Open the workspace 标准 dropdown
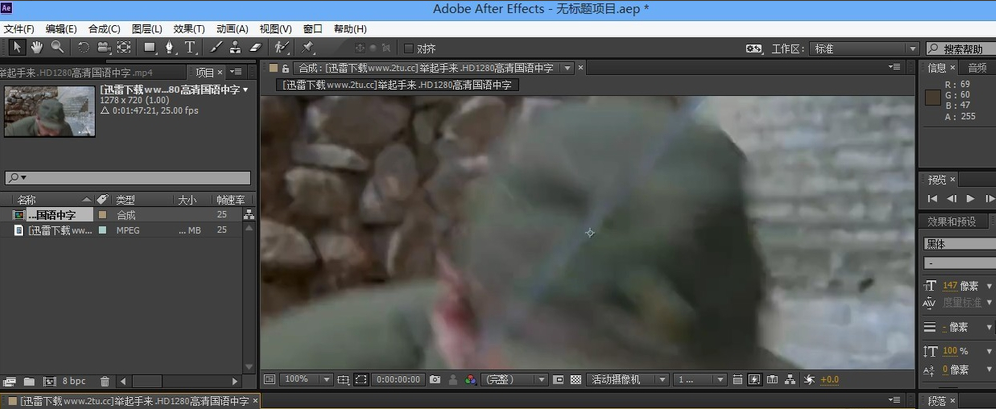Screen dimensions: 996x409 coord(865,49)
